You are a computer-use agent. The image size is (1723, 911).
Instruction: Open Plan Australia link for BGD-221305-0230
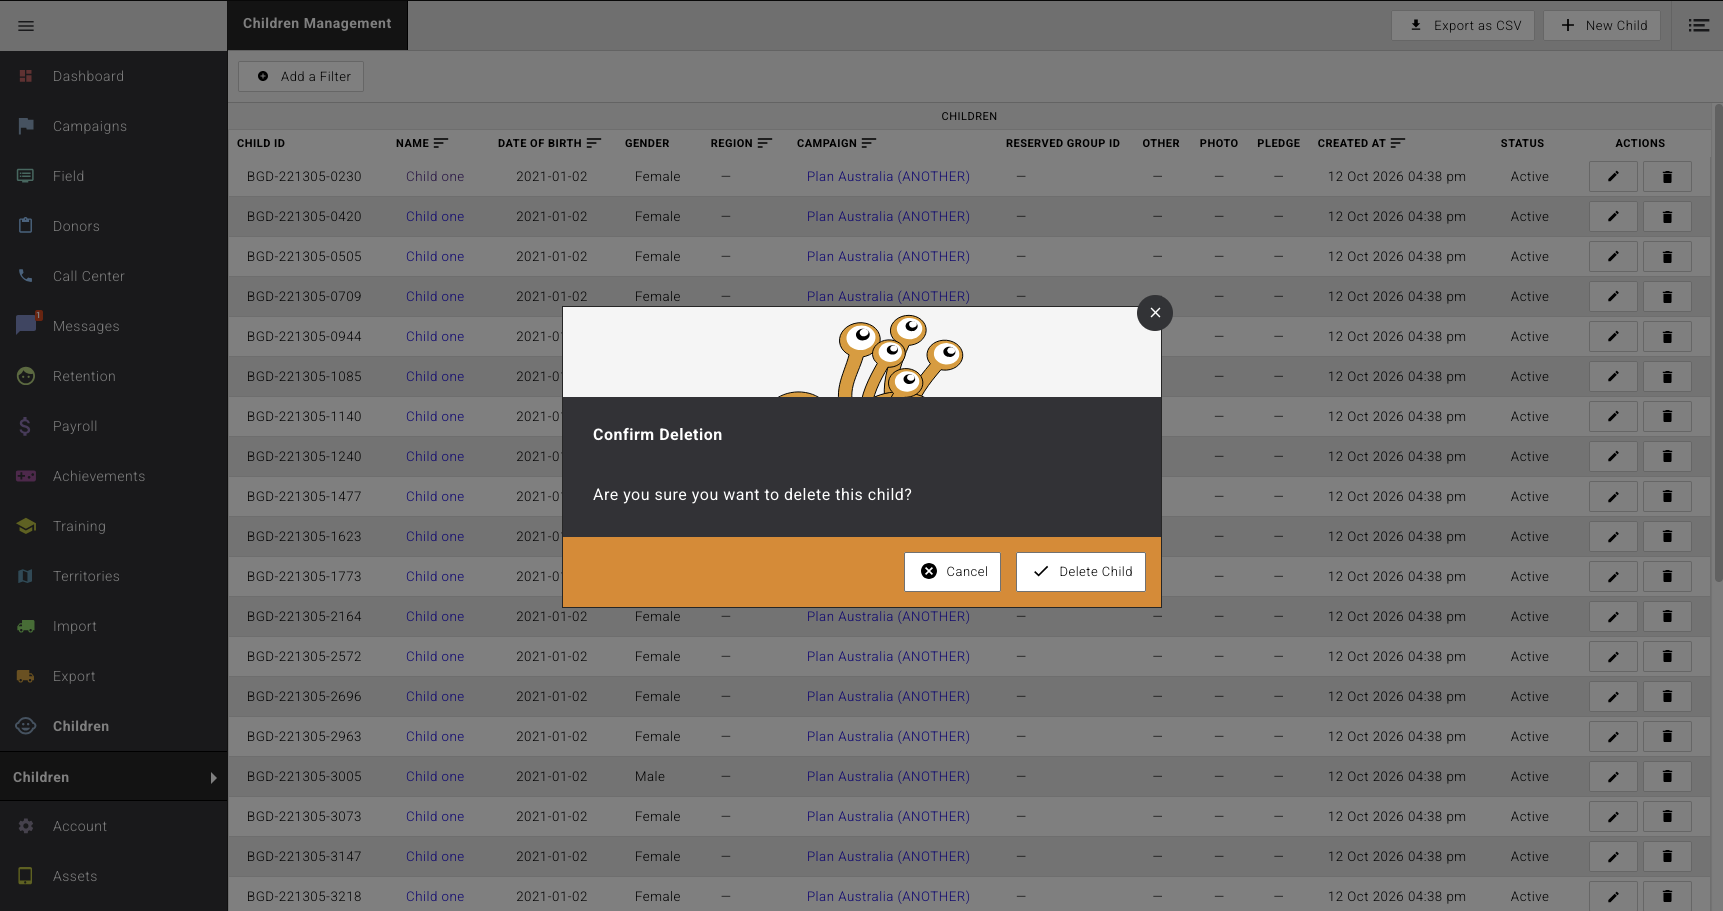pyautogui.click(x=888, y=177)
